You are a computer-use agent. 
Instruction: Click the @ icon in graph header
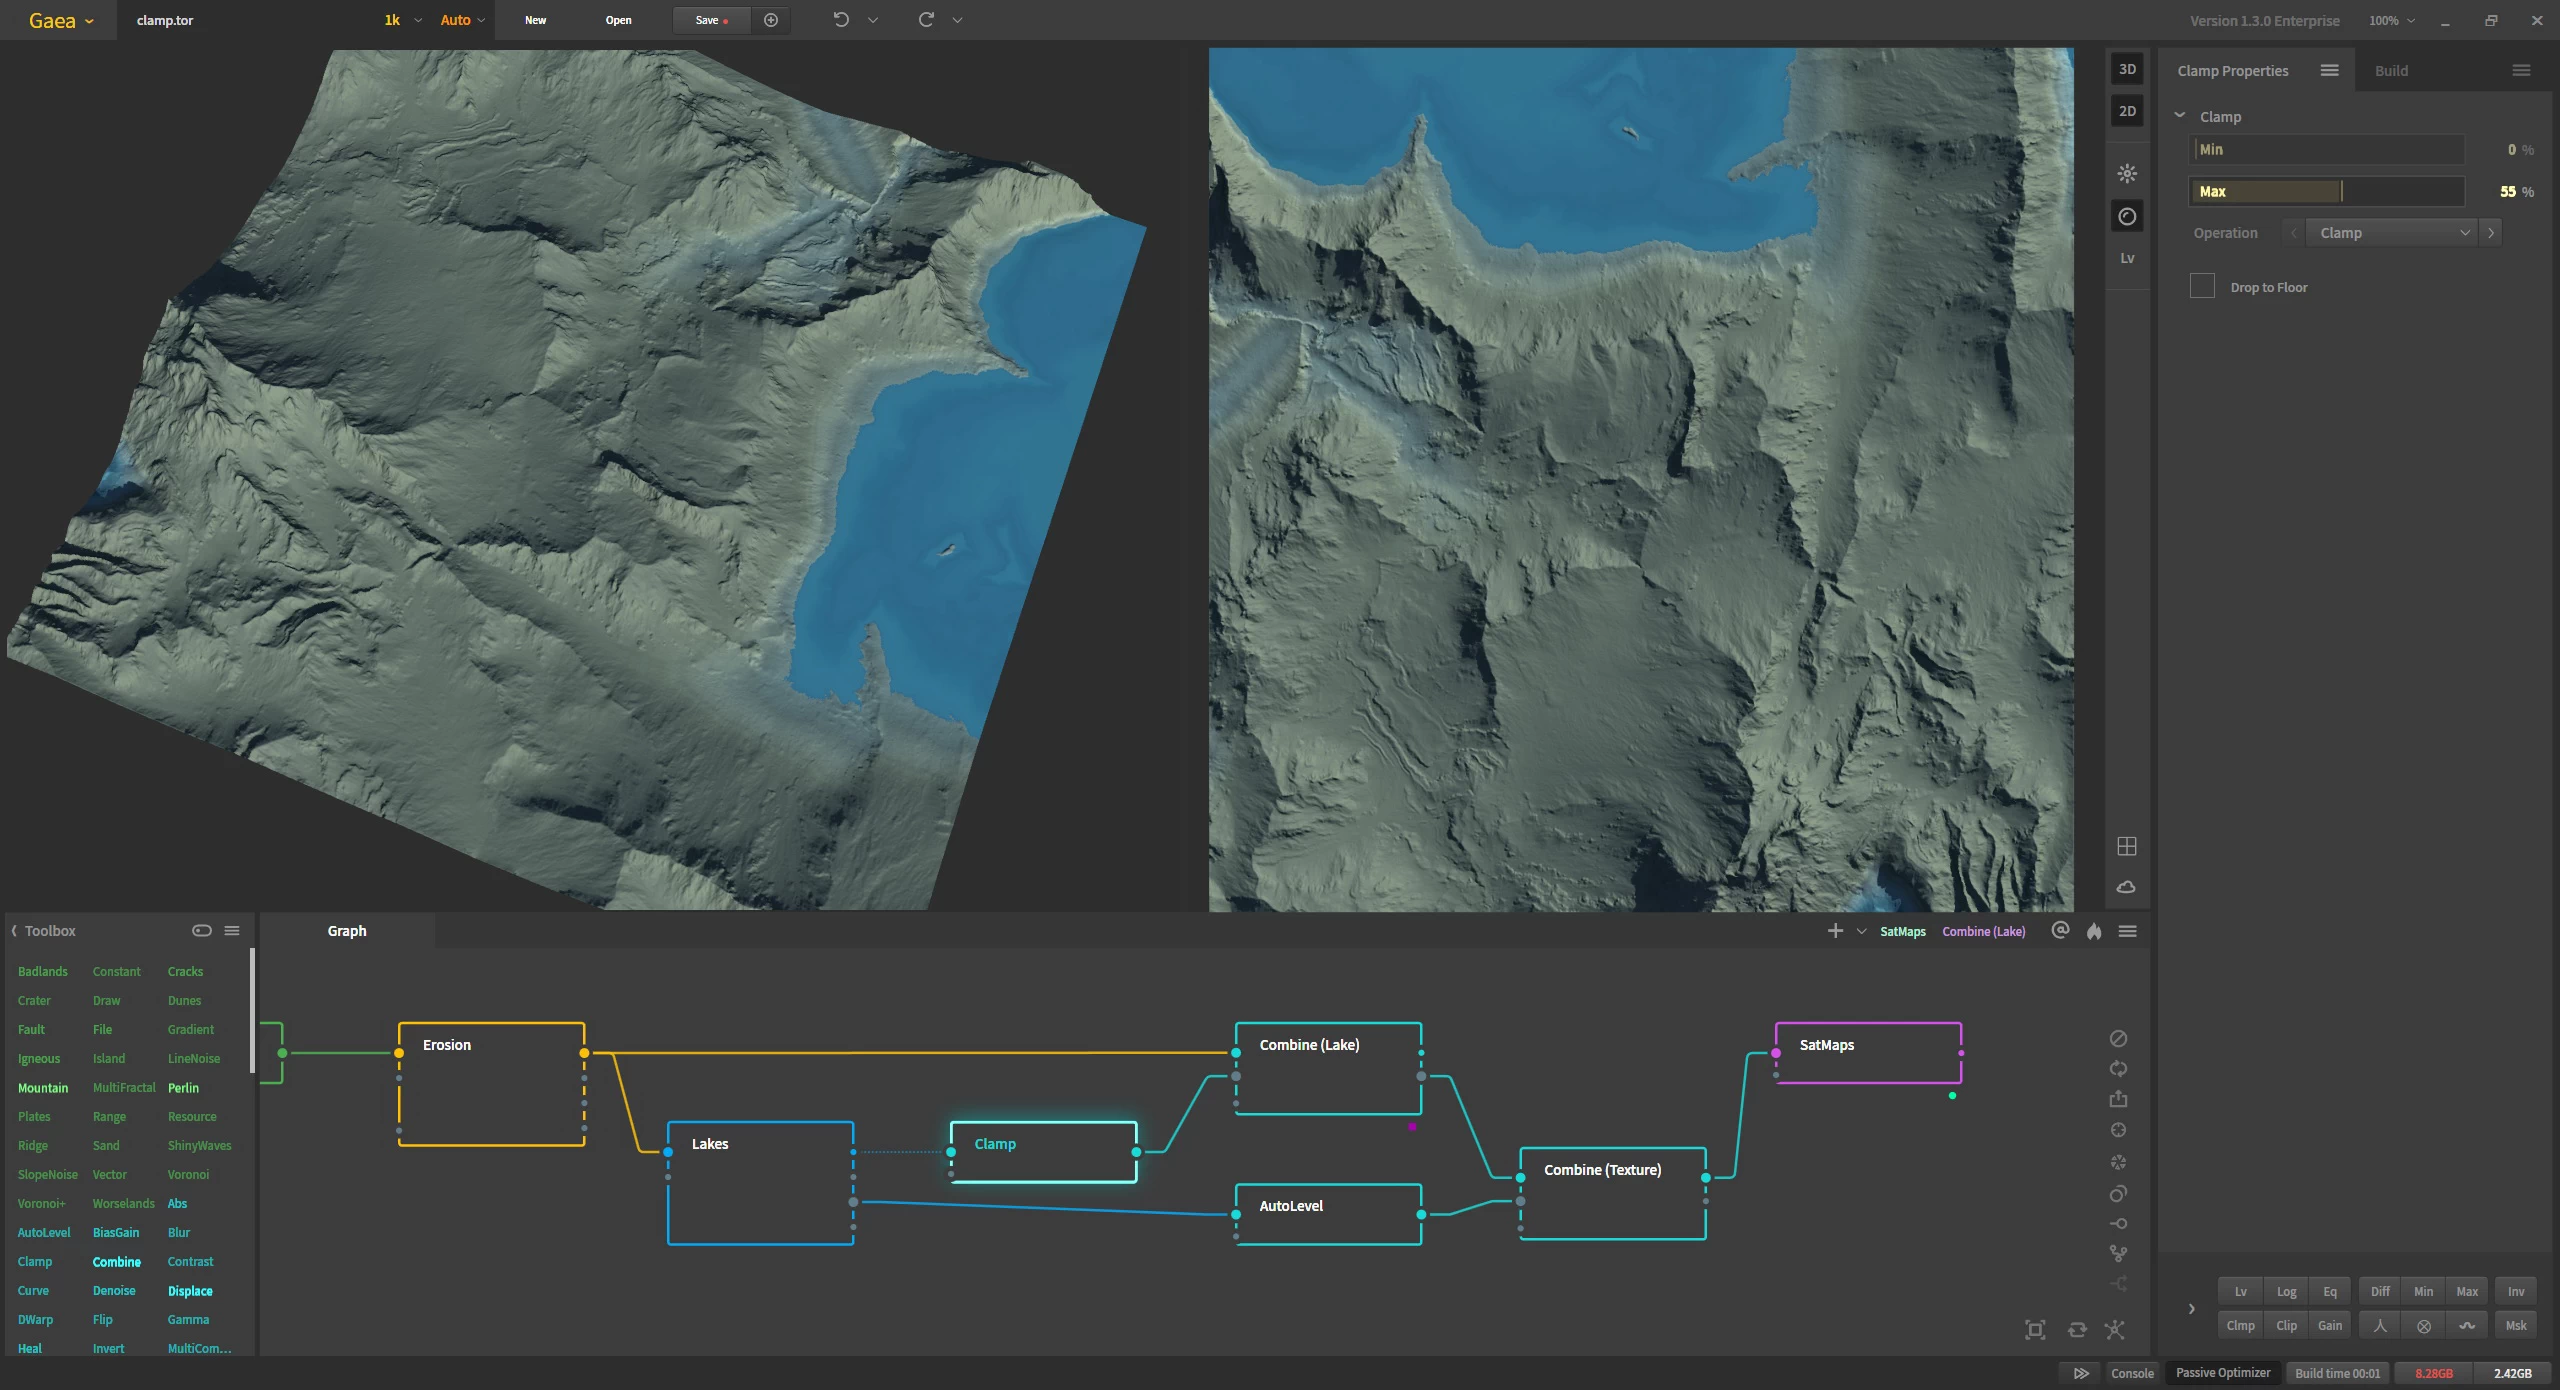[2060, 931]
